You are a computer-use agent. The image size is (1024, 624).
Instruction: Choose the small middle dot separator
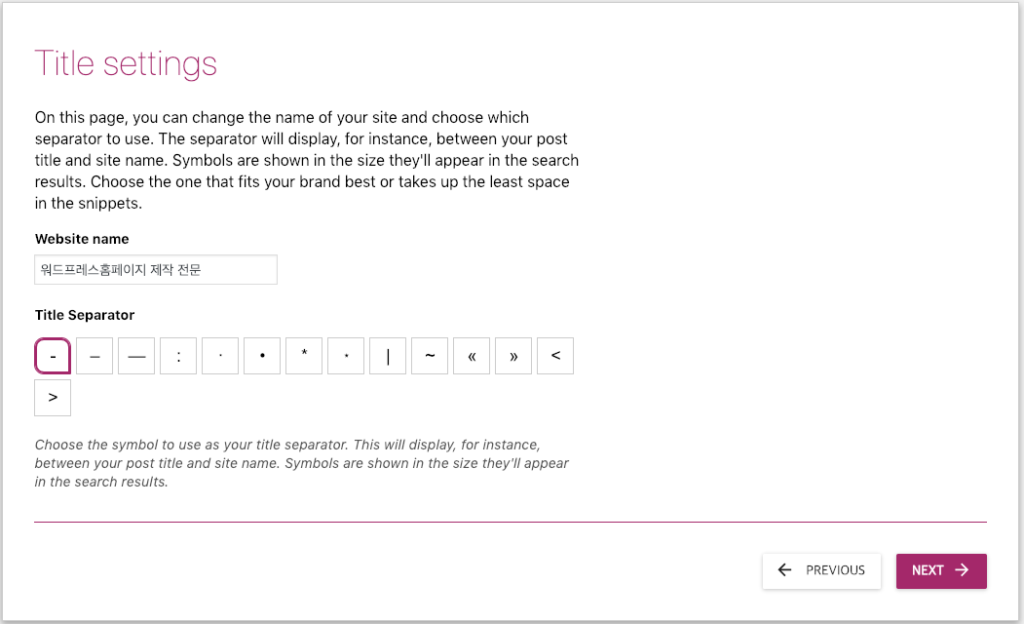(220, 356)
